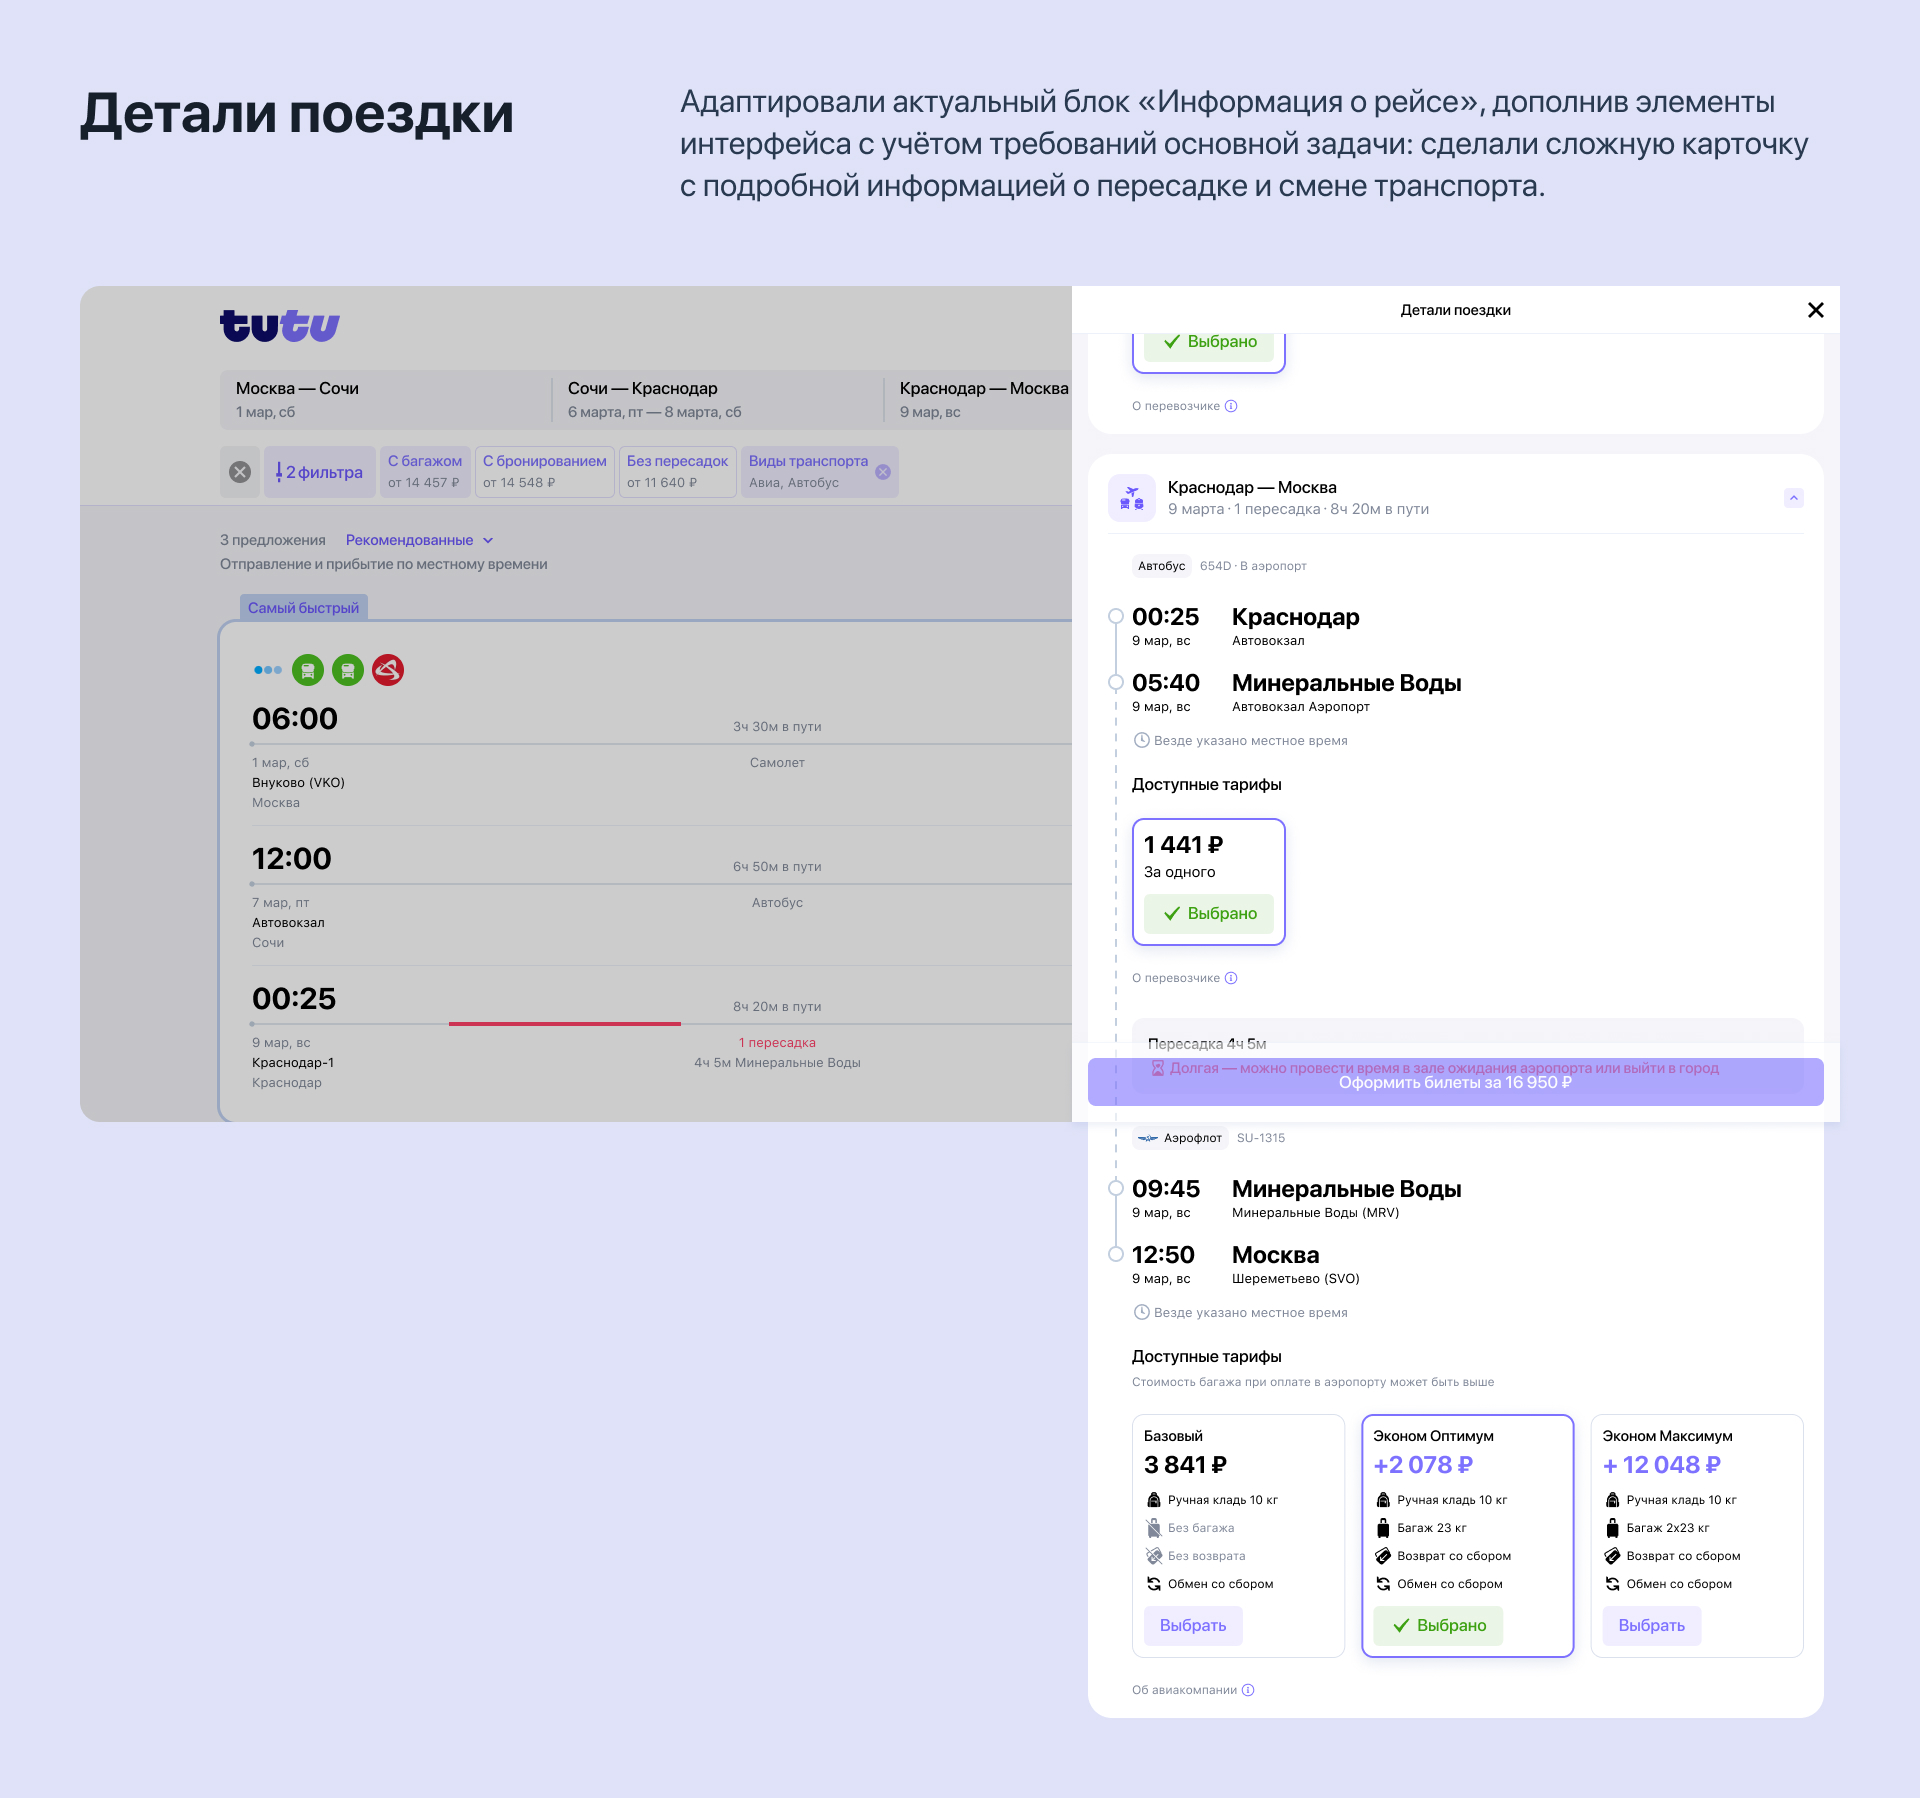Click the clock icon near «Везде указано местное время»
Viewport: 1920px width, 1798px height.
[1140, 740]
